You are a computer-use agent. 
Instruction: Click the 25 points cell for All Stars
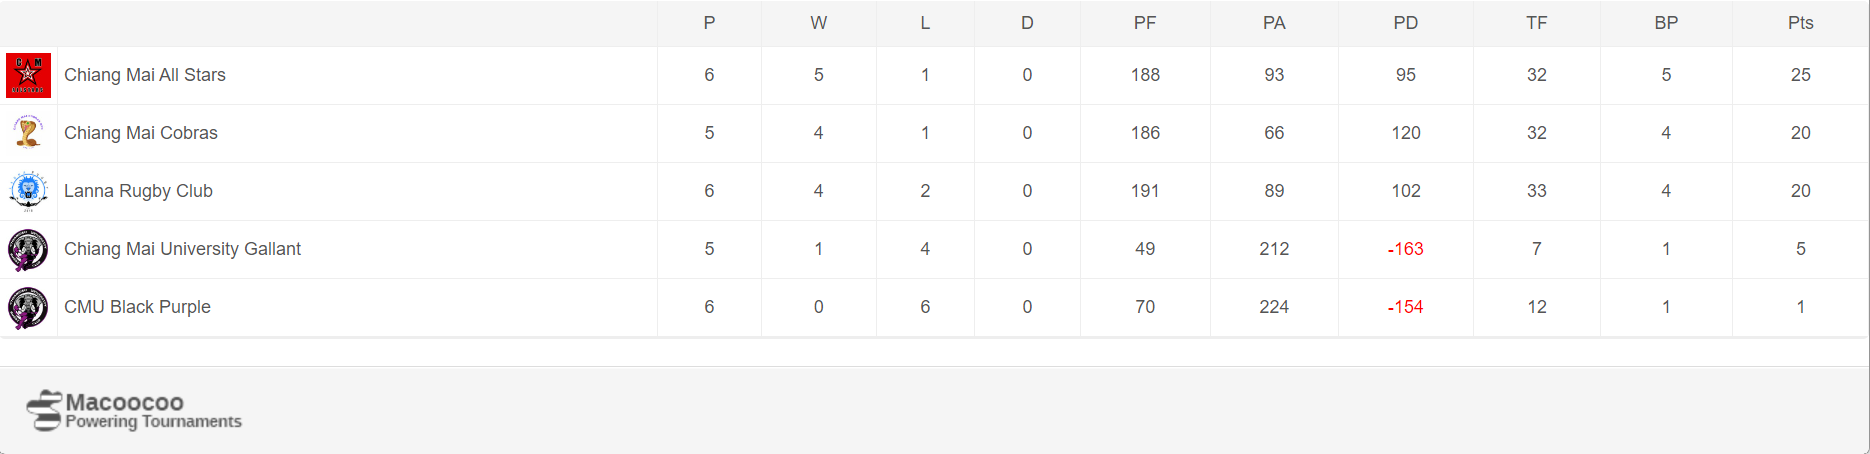(x=1800, y=75)
